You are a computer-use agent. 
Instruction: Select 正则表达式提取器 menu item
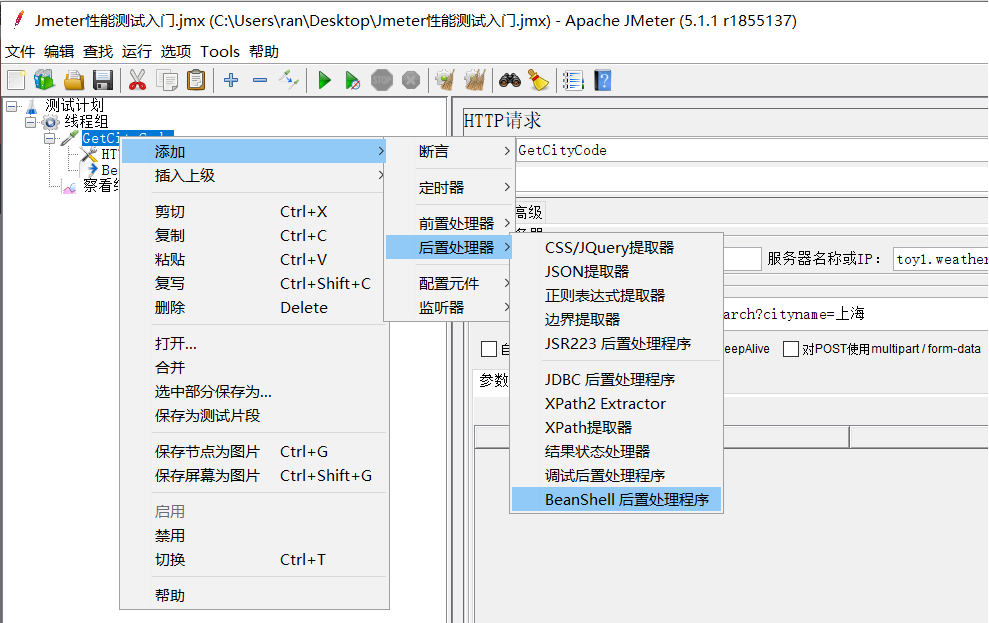[616, 296]
